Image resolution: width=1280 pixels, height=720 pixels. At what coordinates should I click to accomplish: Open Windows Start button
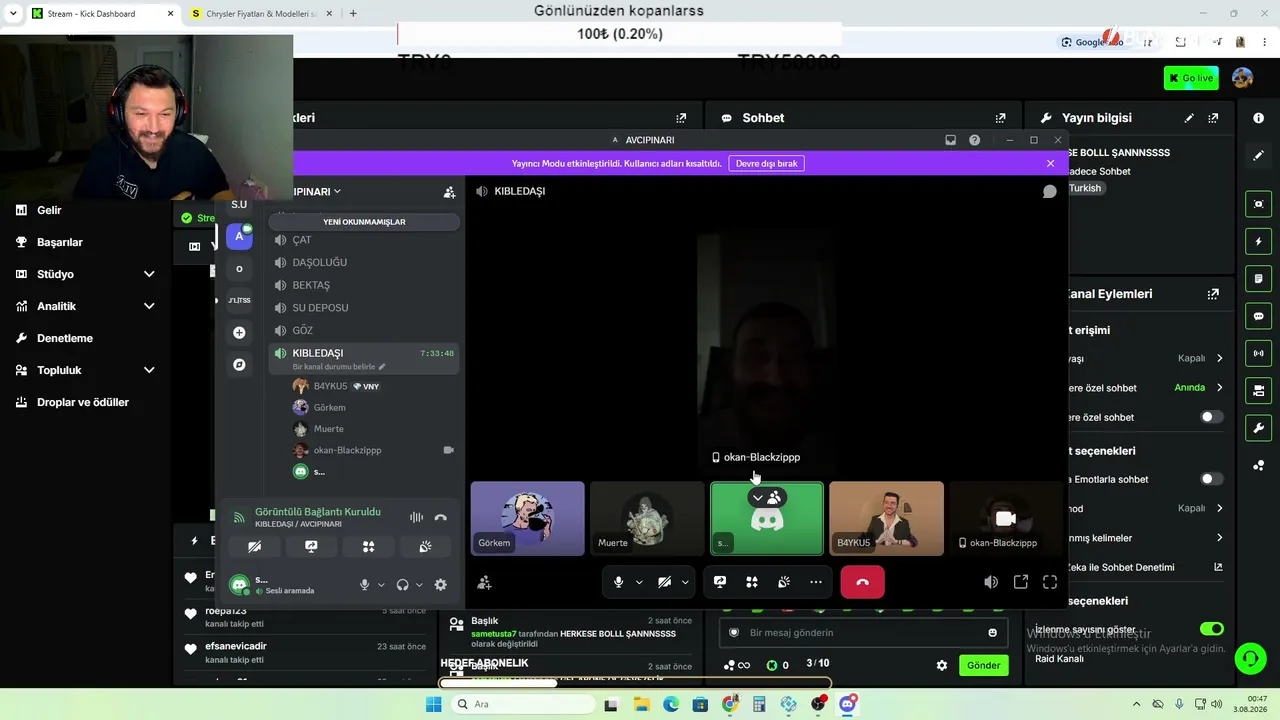(x=433, y=704)
